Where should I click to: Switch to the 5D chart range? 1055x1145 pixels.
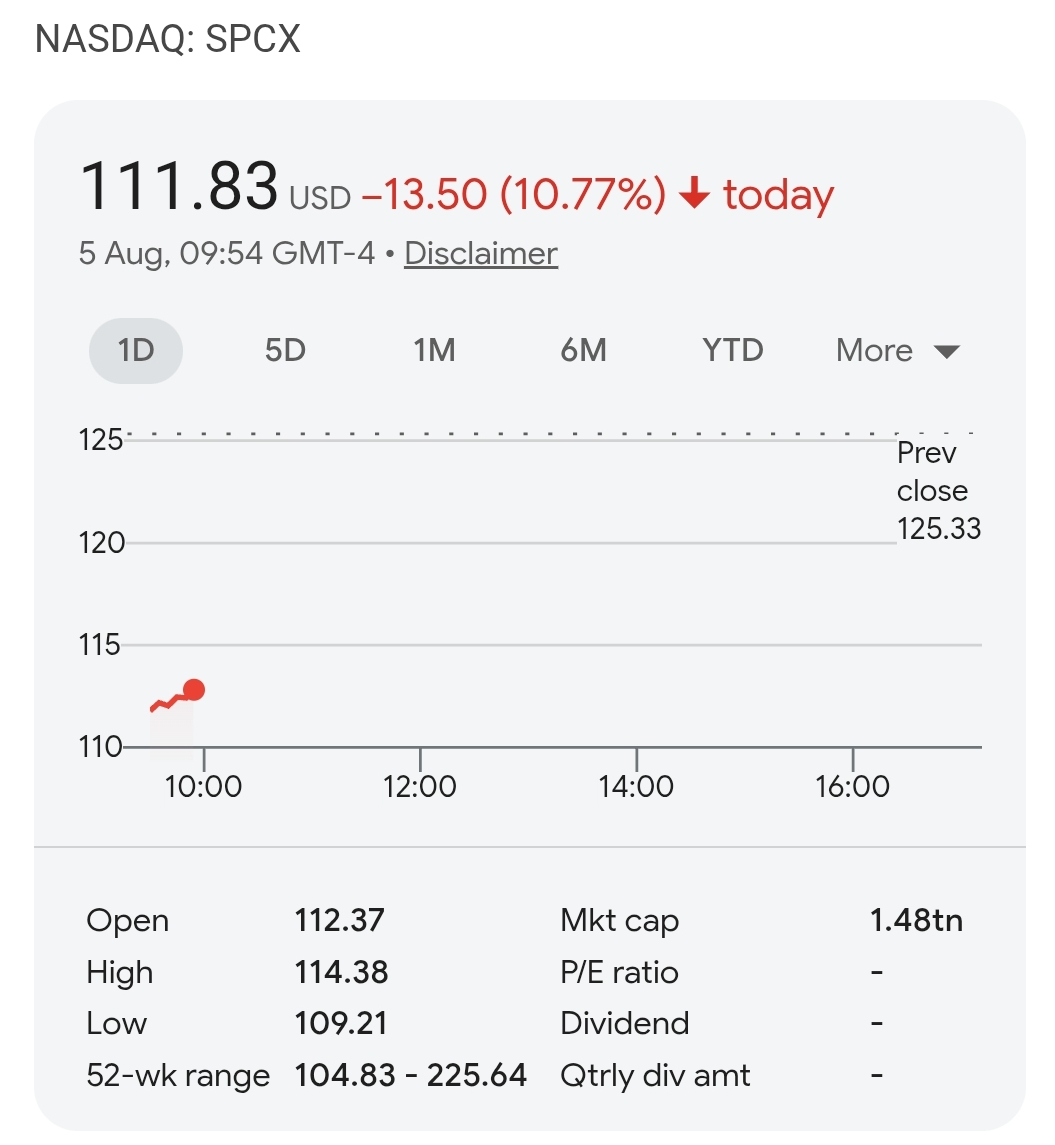pyautogui.click(x=285, y=351)
